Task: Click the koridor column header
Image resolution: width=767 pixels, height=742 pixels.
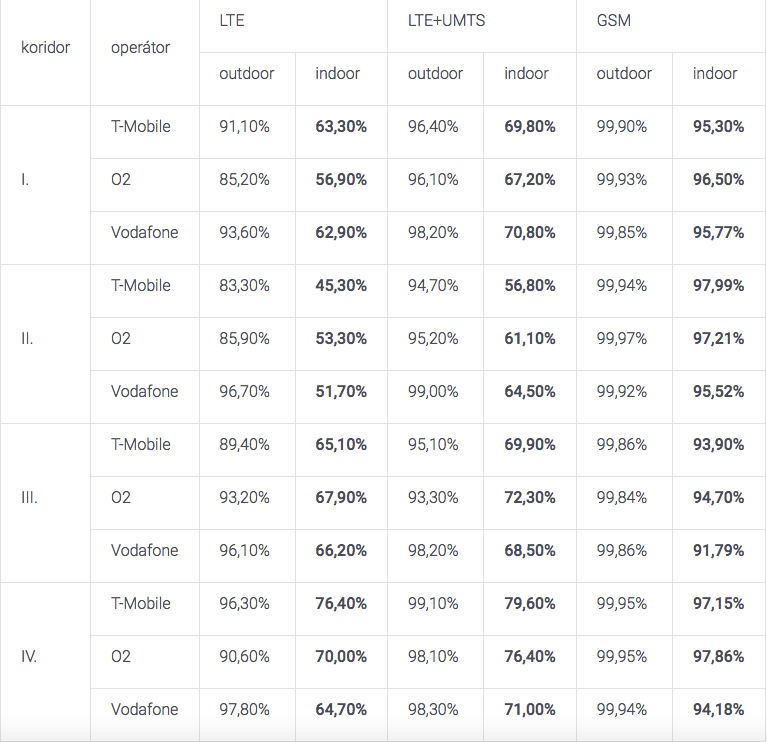Action: click(45, 47)
